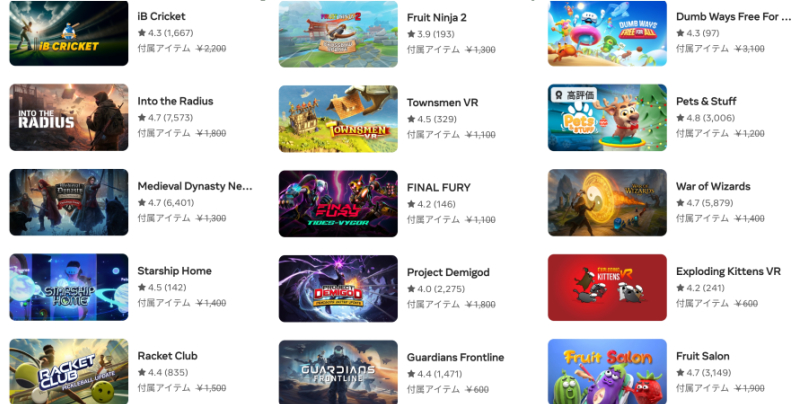Open the War of Wizards title link
Screen dimensions: 800x404
tap(713, 186)
